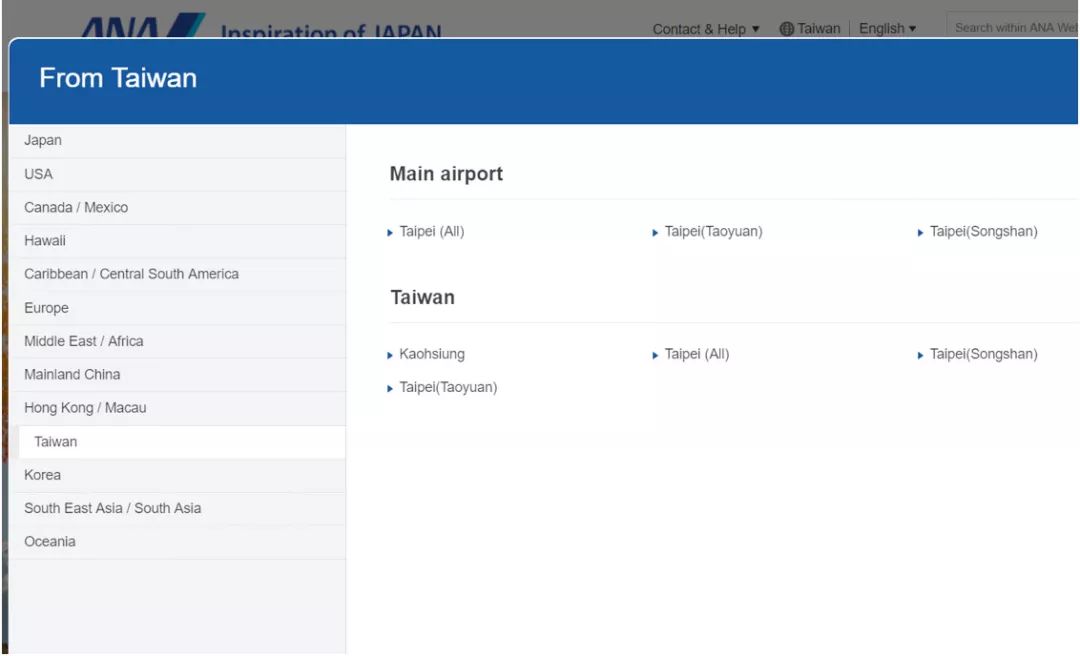Open Hong Kong / Macau region
The image size is (1080, 656).
point(85,408)
